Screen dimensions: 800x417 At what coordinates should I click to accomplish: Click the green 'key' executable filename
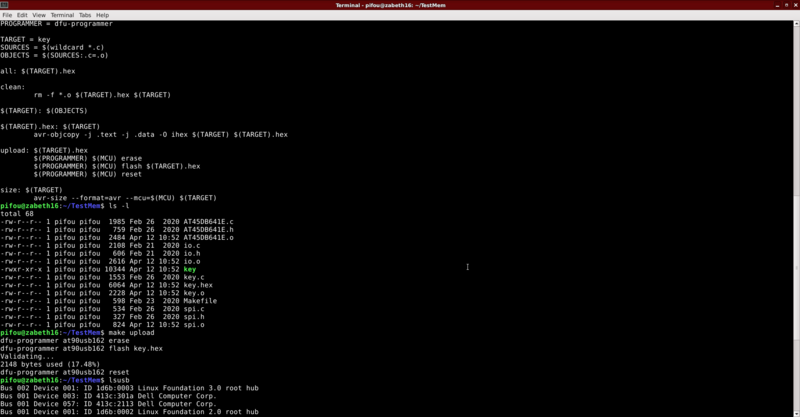pyautogui.click(x=189, y=269)
